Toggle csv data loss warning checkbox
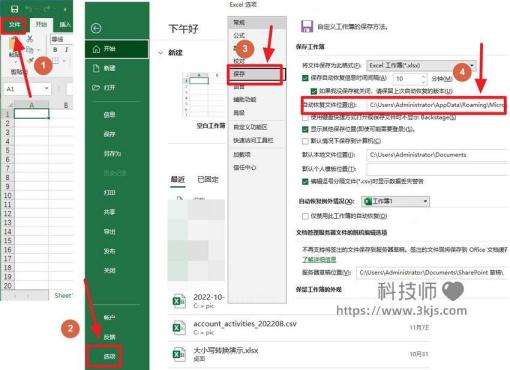Screen dimensions: 510x370 coord(305,181)
